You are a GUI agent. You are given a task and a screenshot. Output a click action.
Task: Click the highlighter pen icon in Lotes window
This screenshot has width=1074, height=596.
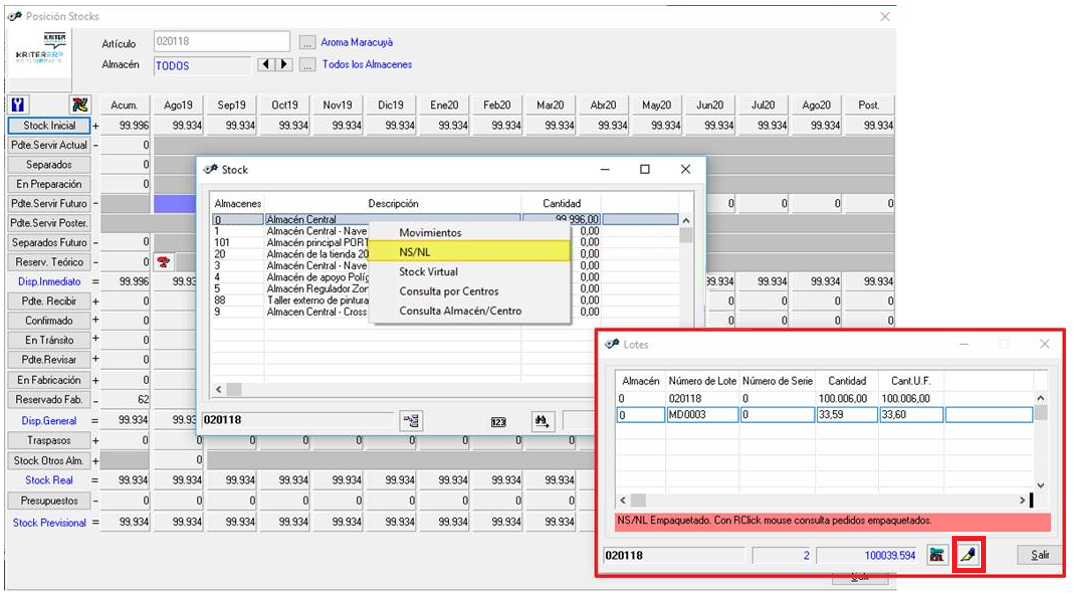(968, 555)
